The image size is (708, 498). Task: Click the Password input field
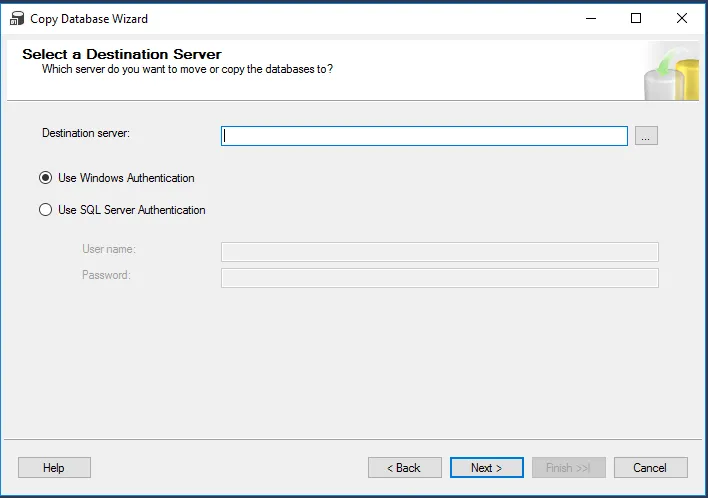tap(439, 278)
